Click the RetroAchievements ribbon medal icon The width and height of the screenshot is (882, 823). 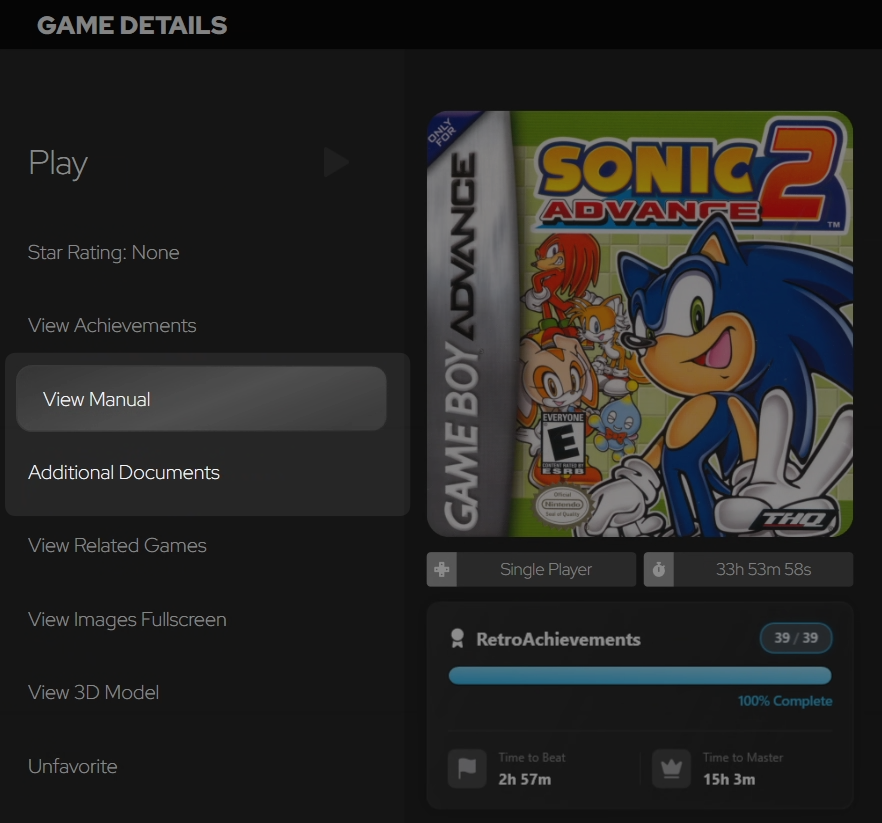pos(457,638)
